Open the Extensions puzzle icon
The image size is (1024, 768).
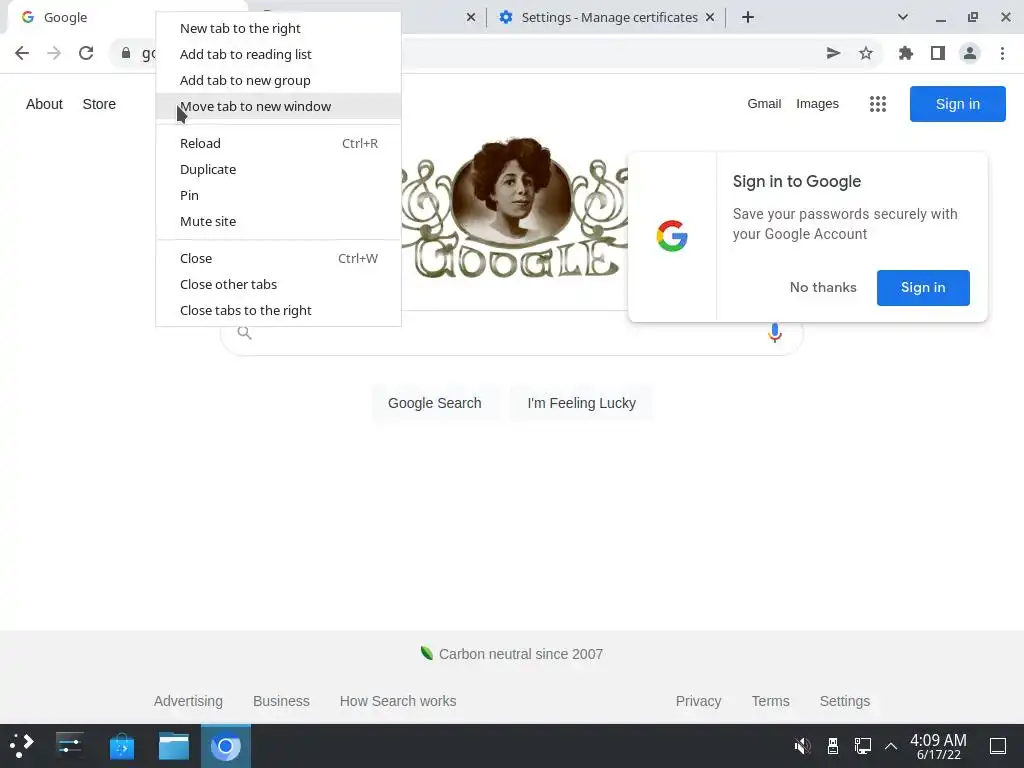point(906,53)
